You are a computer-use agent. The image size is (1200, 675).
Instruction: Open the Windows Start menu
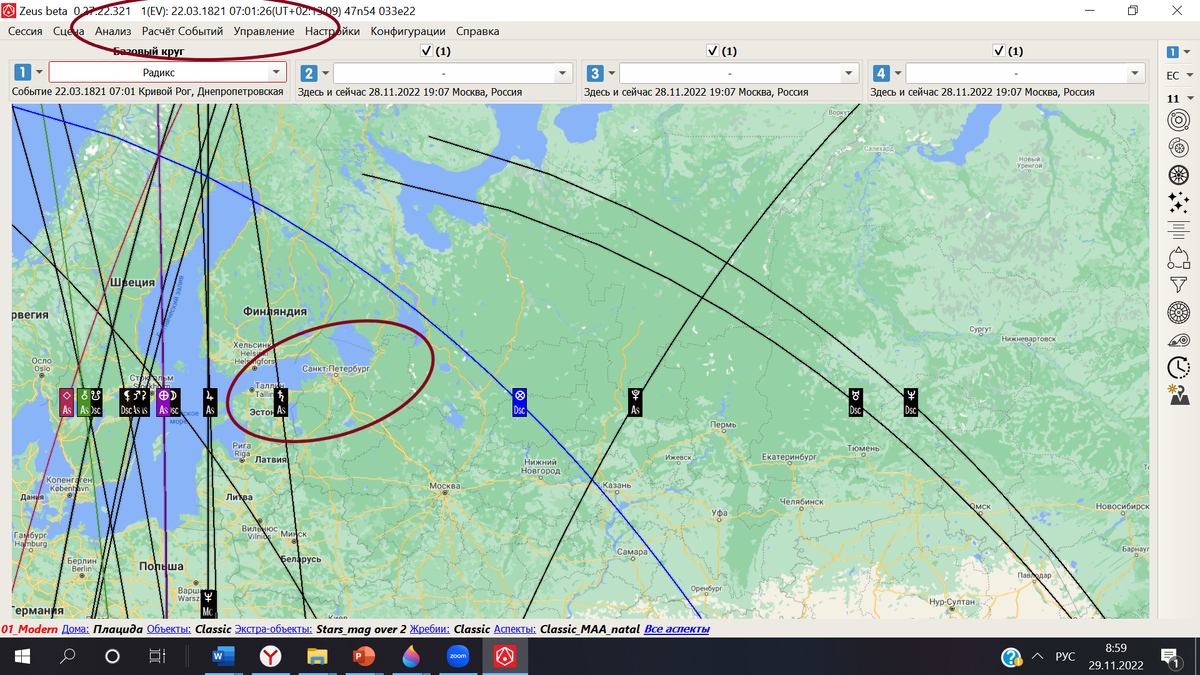(22, 657)
